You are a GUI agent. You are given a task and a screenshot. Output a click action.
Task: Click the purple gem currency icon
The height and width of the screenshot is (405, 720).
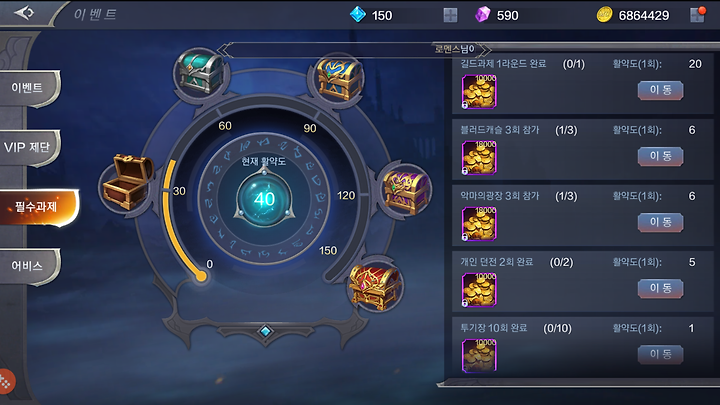pos(483,15)
